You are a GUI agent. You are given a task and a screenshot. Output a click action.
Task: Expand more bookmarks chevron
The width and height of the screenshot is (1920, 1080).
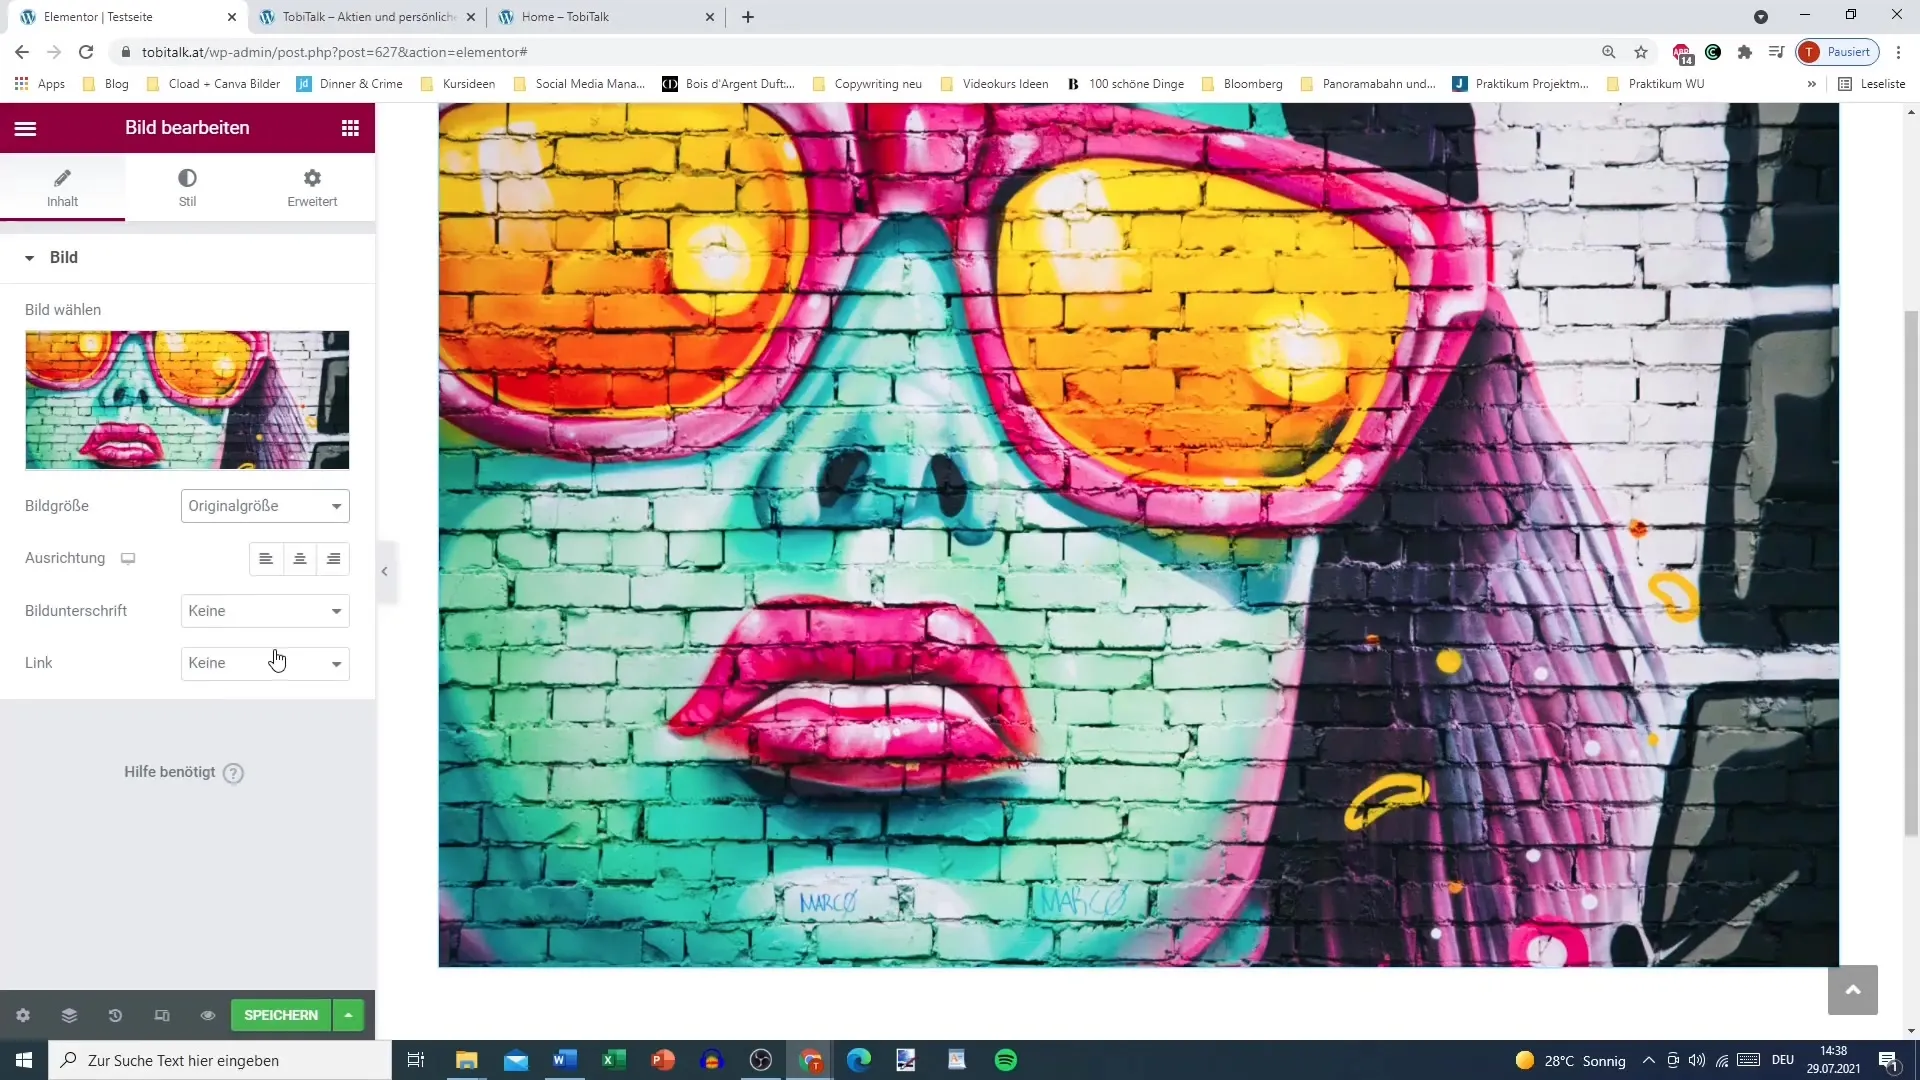[x=1811, y=84]
